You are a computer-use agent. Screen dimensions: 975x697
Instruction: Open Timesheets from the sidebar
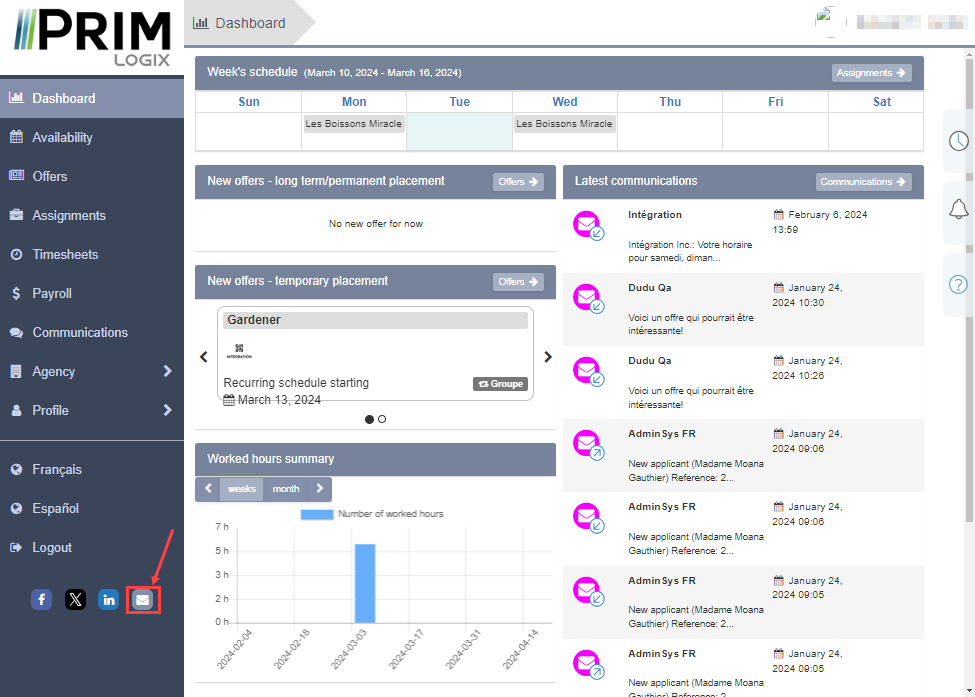(65, 255)
